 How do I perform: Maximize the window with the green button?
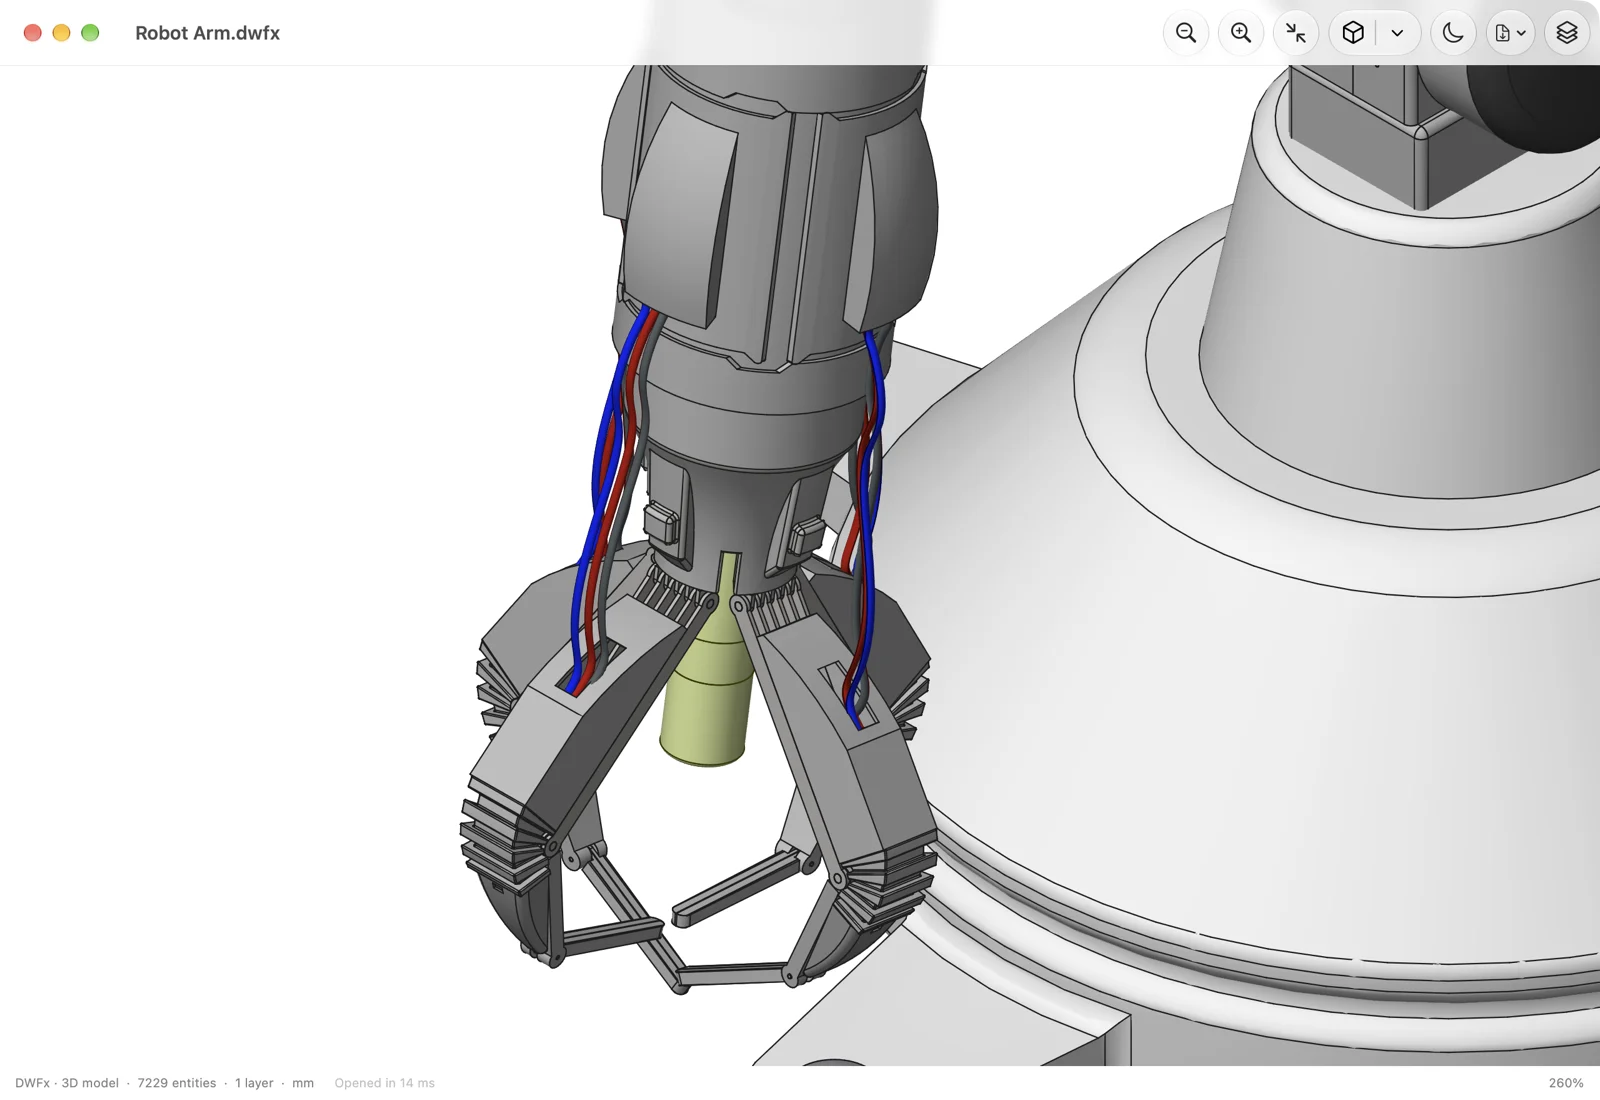(x=90, y=33)
